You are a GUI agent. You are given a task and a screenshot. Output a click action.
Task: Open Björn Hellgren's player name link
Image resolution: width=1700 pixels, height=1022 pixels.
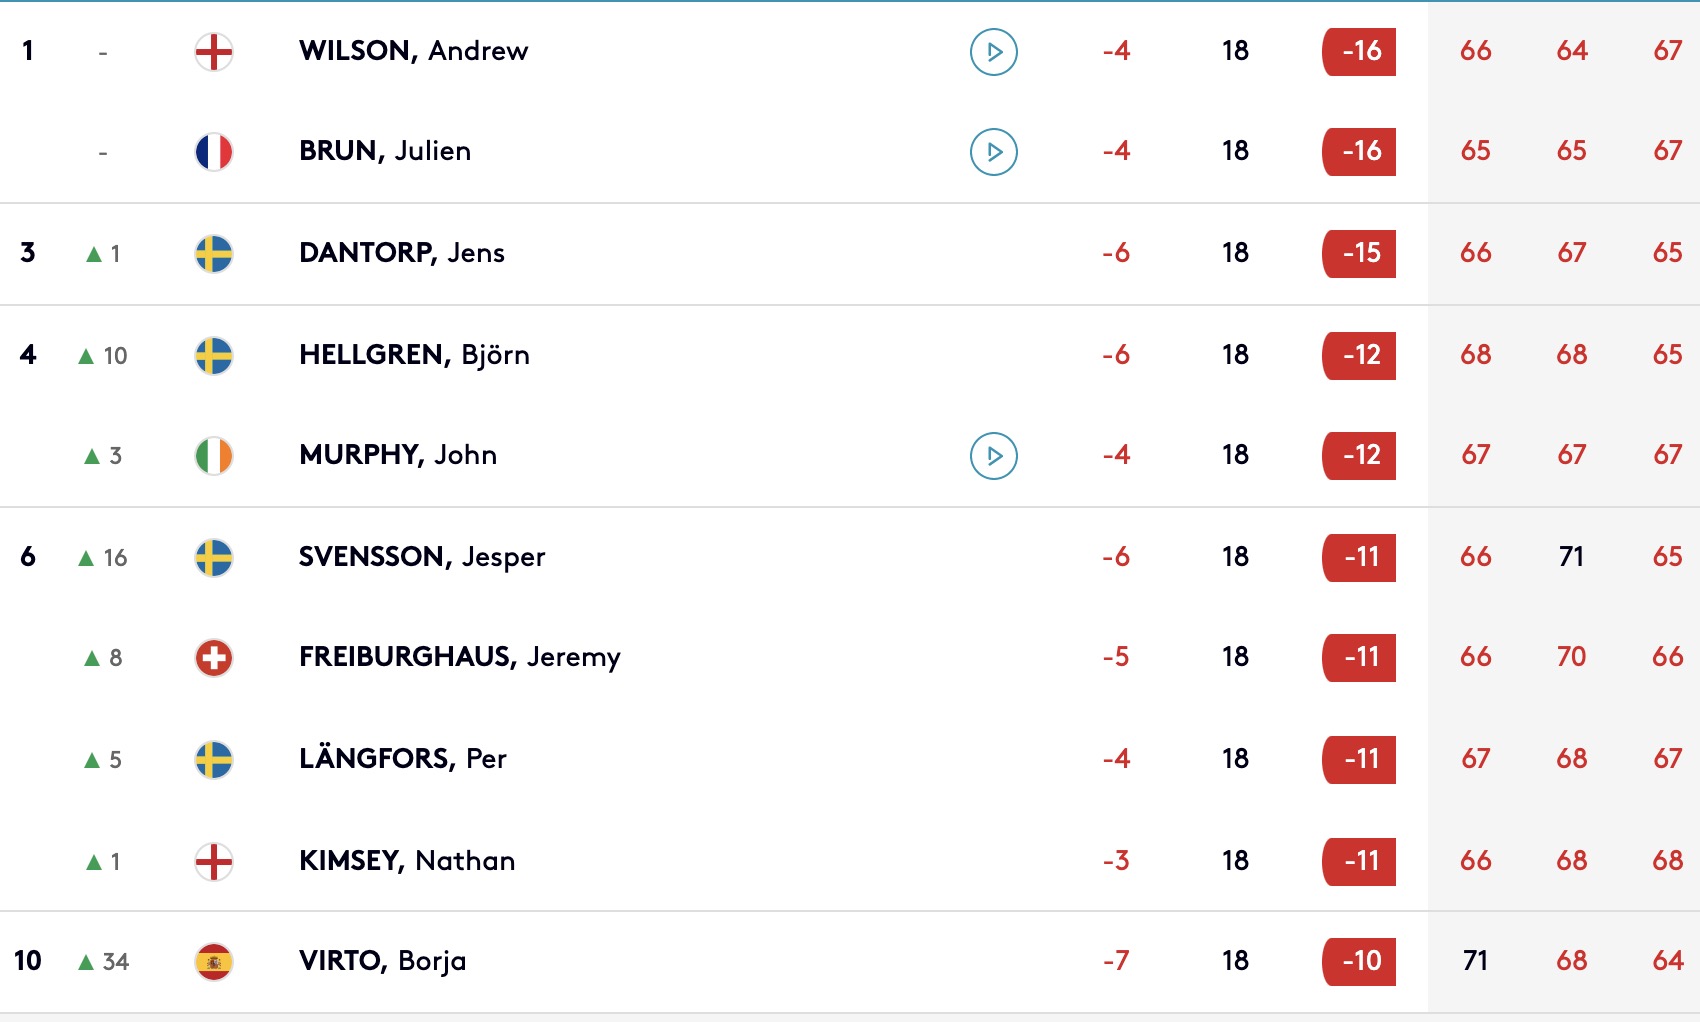[414, 355]
